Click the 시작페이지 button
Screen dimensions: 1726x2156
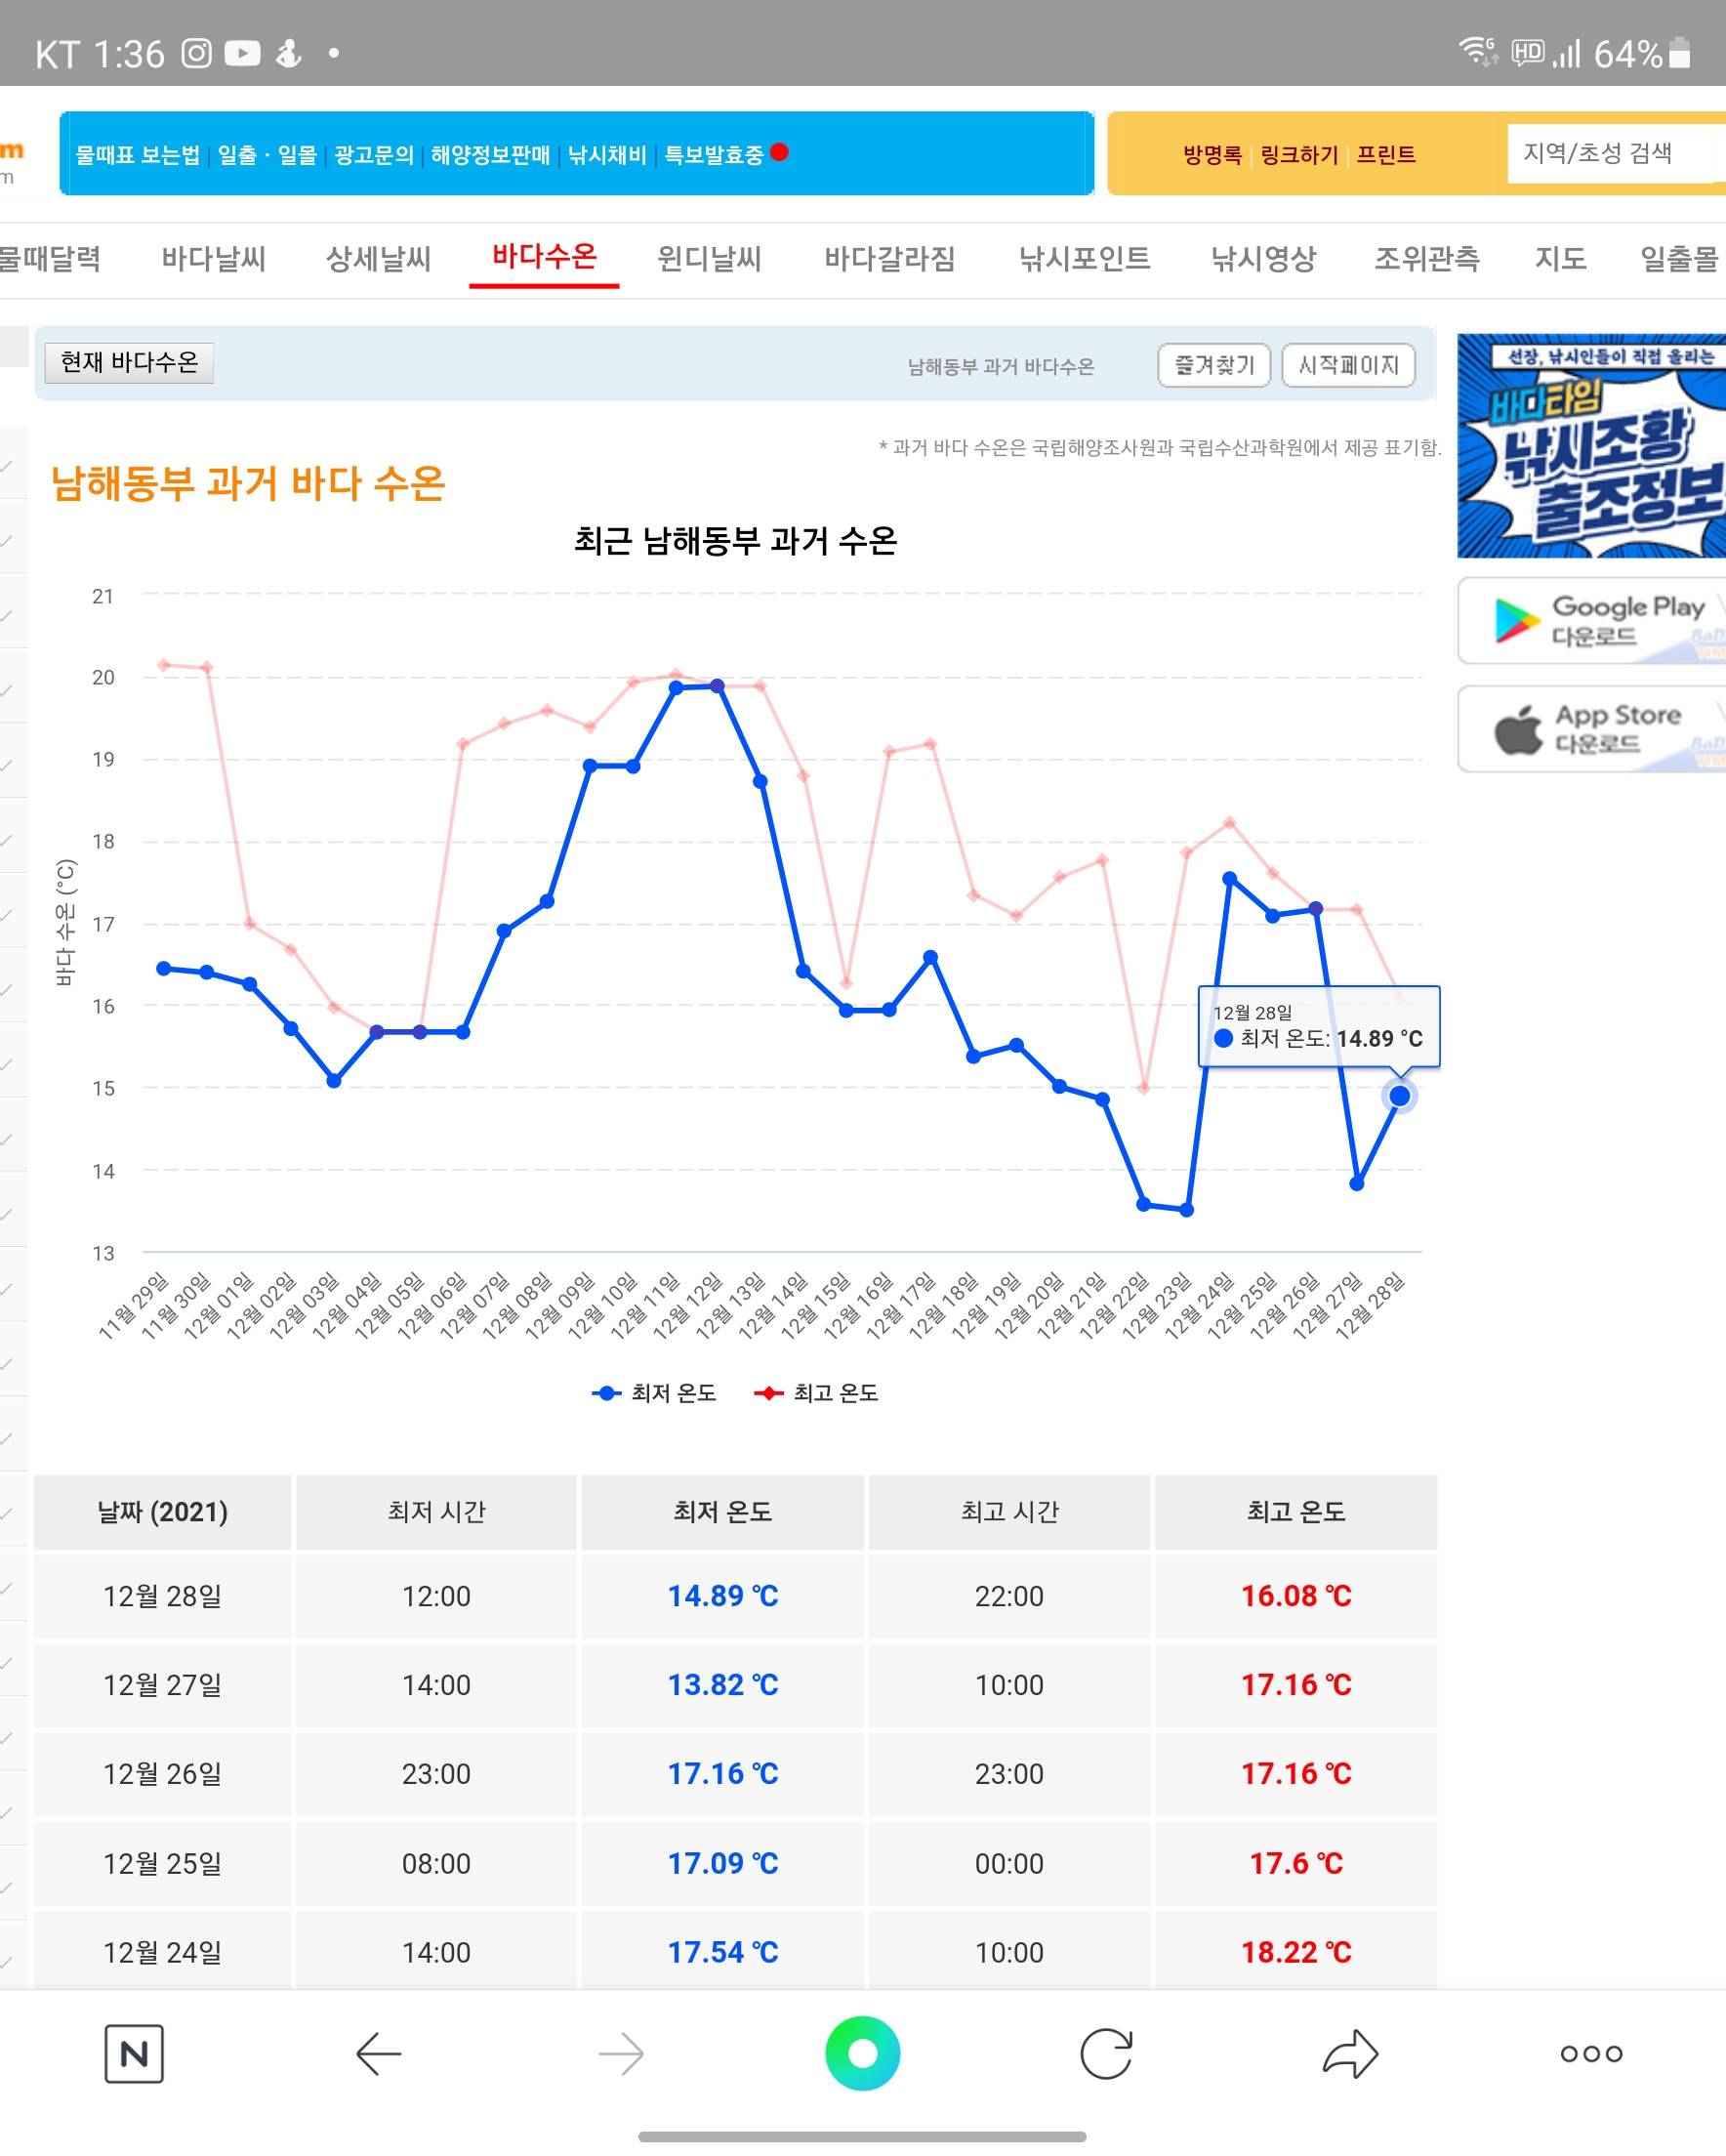point(1348,365)
